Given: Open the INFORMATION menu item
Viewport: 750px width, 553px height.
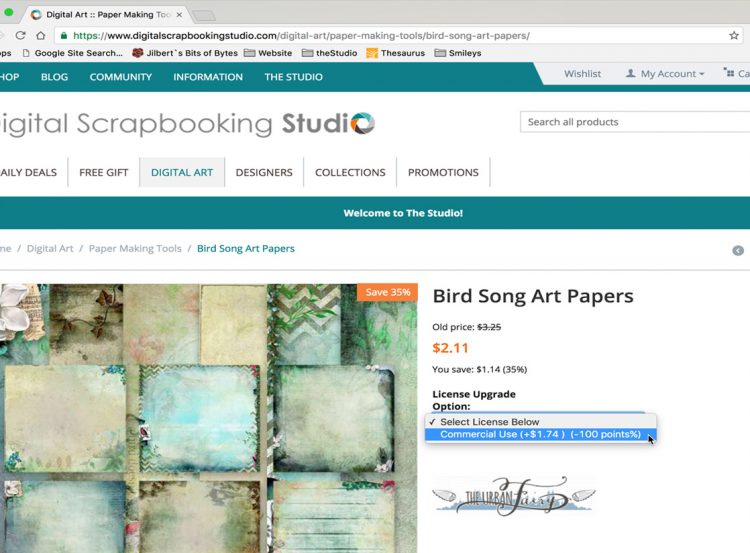Looking at the screenshot, I should (x=208, y=77).
